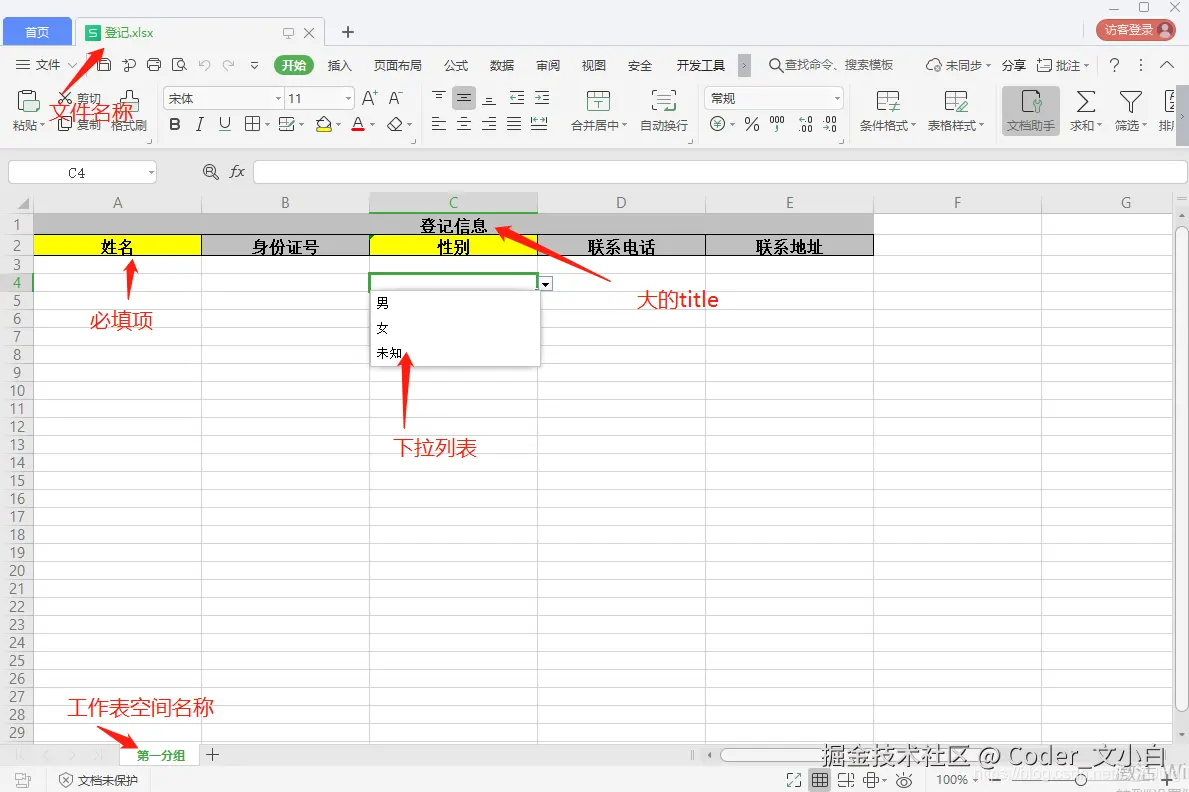The image size is (1189, 792).
Task: Align text to top
Action: coord(438,97)
